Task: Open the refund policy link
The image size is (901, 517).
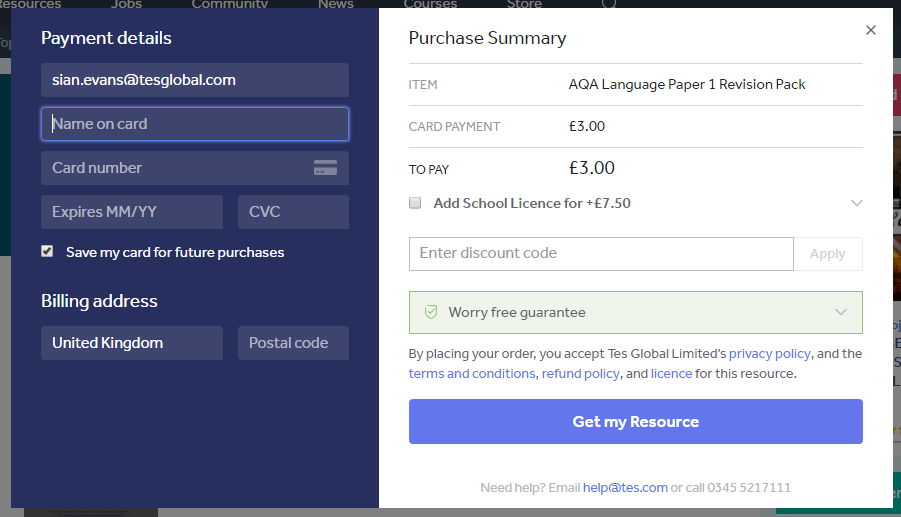Action: [x=580, y=374]
